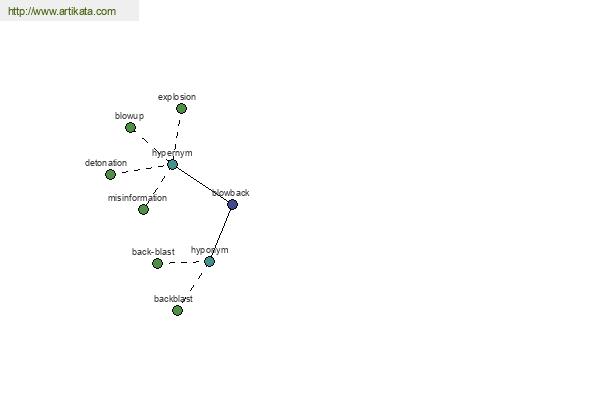Select the back-blast node circle
Viewport: 600px width, 400px height.
[x=157, y=263]
